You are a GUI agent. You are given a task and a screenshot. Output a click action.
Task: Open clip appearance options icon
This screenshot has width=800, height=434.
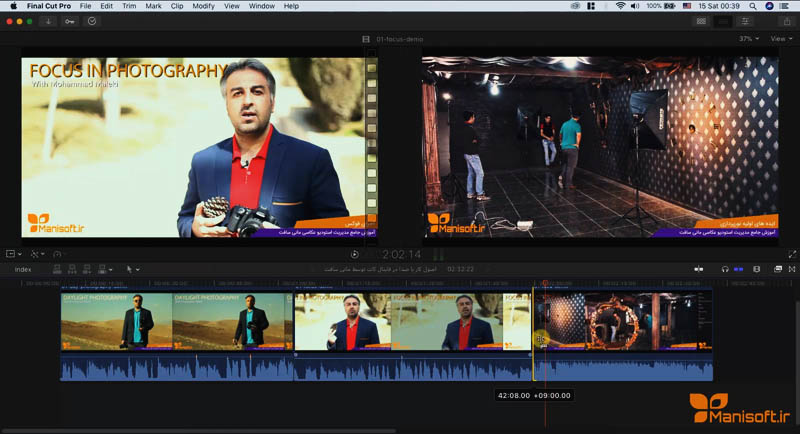pyautogui.click(x=778, y=269)
